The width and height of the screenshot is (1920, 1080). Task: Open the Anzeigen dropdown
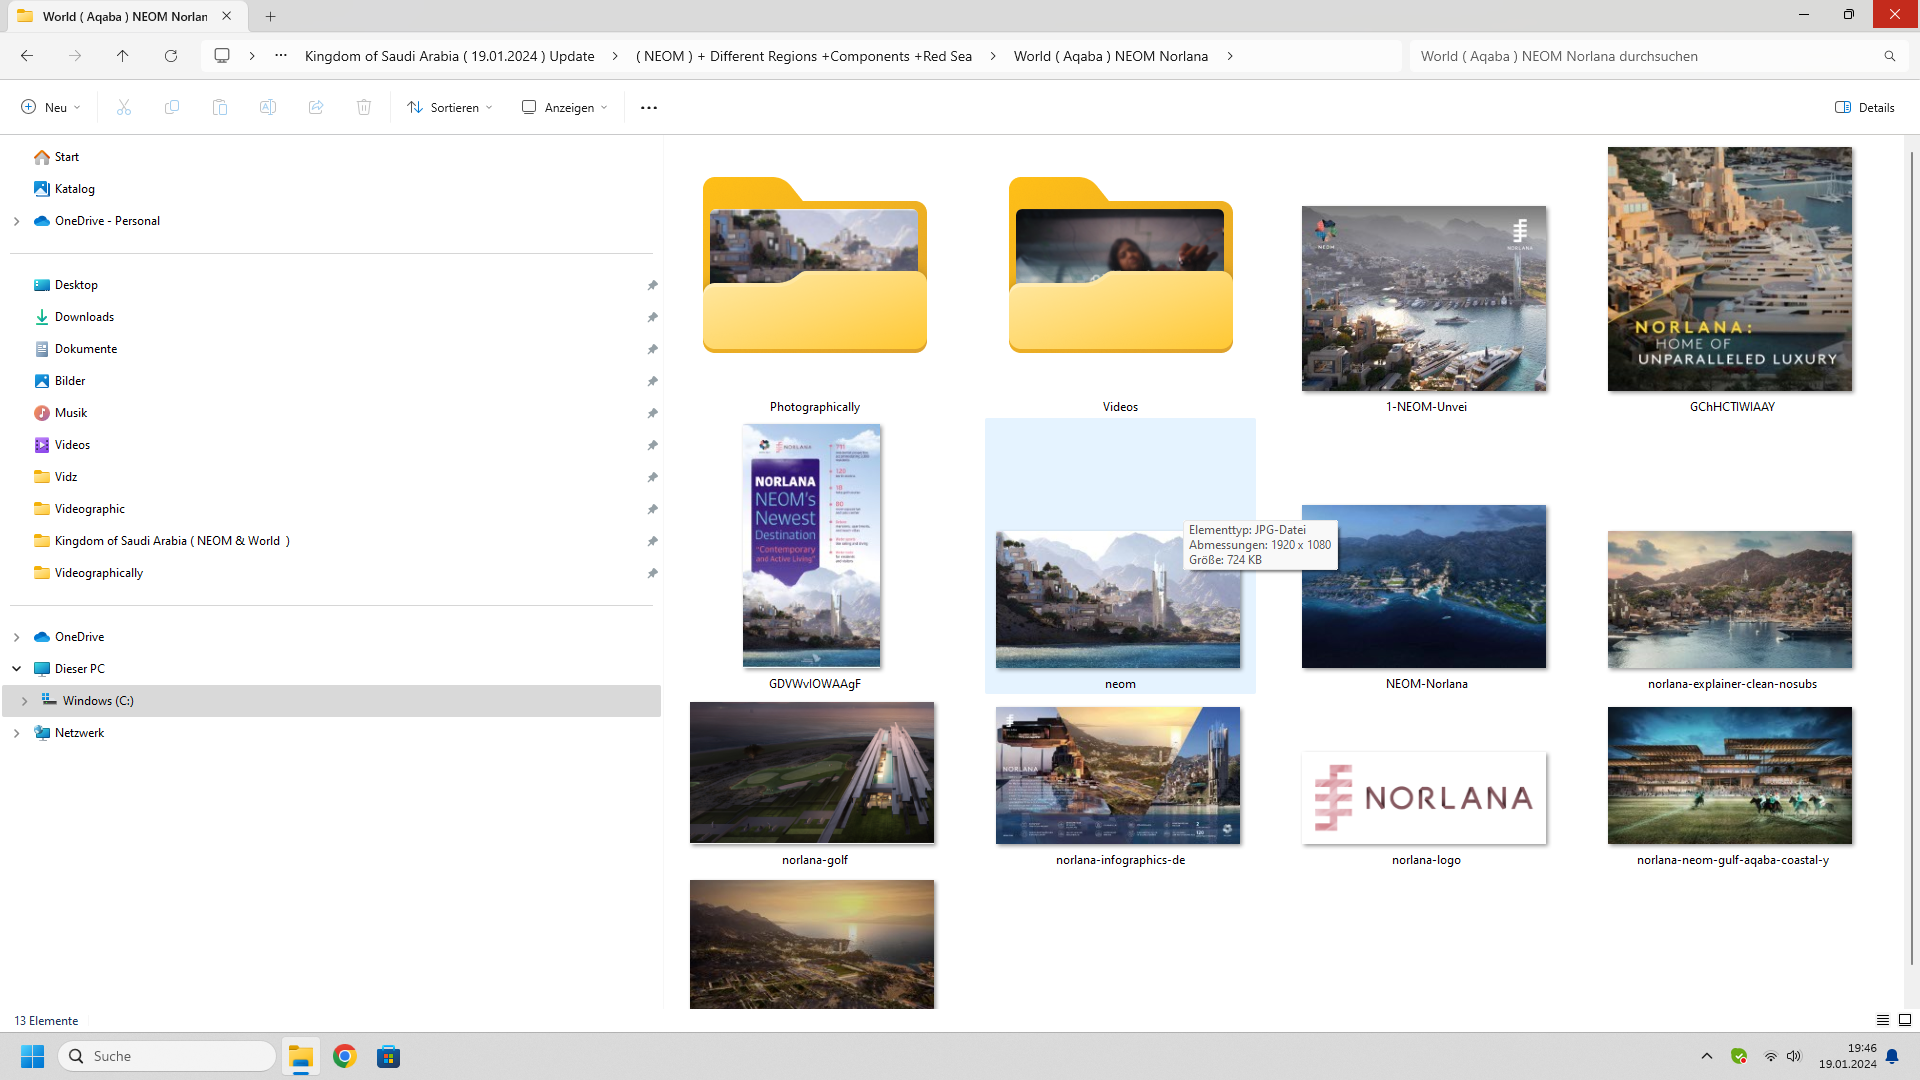[565, 107]
